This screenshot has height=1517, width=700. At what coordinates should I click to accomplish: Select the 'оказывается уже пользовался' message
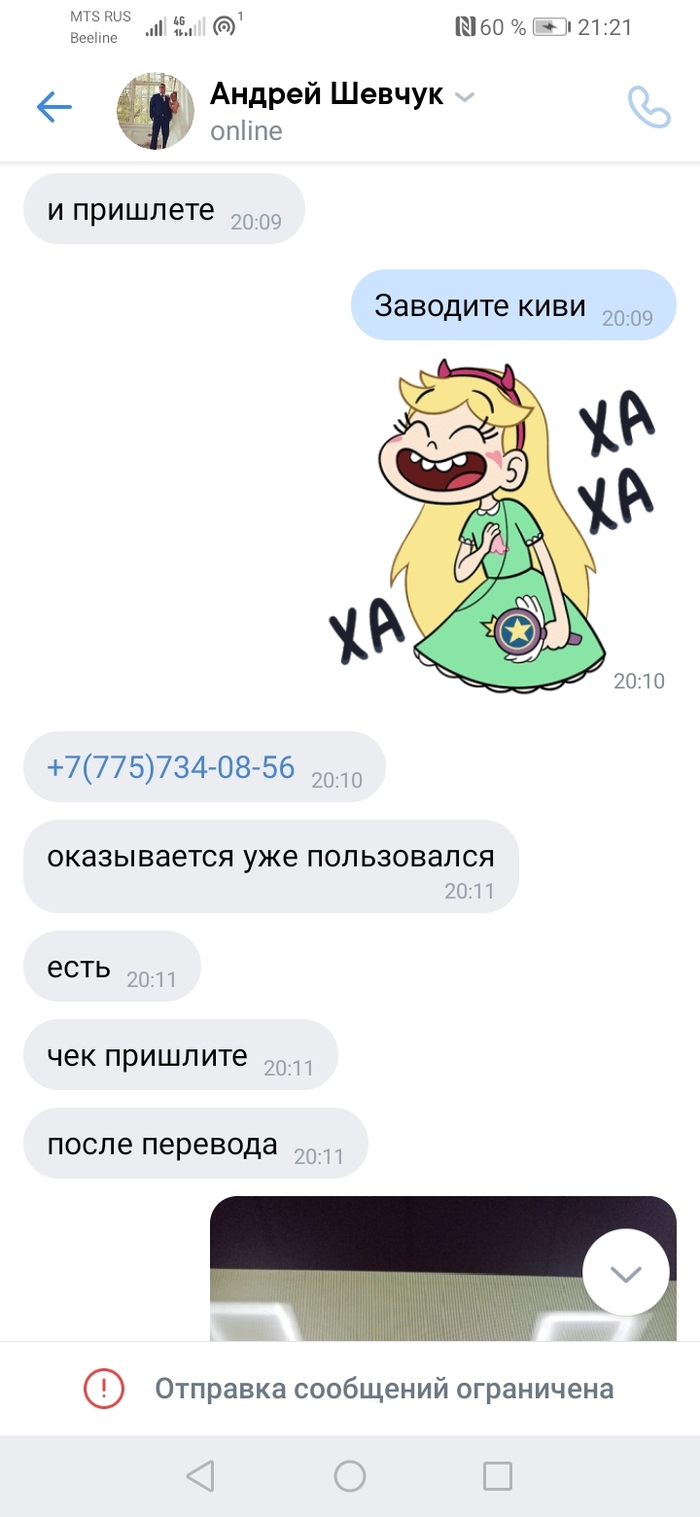tap(271, 866)
